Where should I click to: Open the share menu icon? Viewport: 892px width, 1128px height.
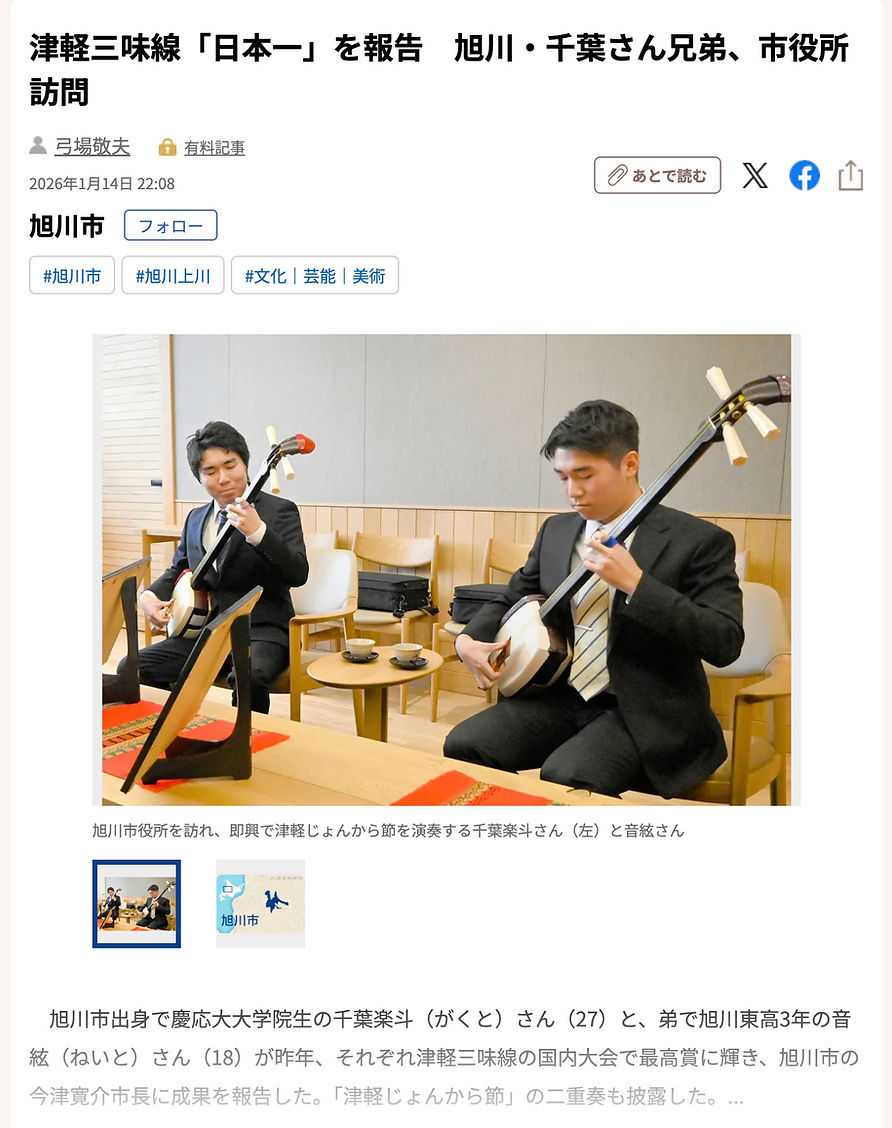click(x=851, y=176)
